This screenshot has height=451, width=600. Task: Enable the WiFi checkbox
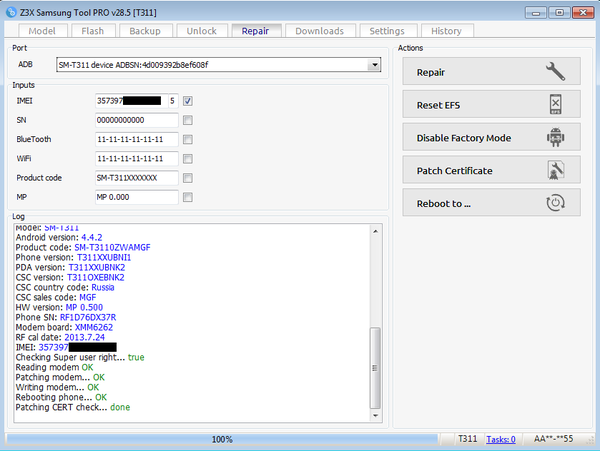click(188, 158)
